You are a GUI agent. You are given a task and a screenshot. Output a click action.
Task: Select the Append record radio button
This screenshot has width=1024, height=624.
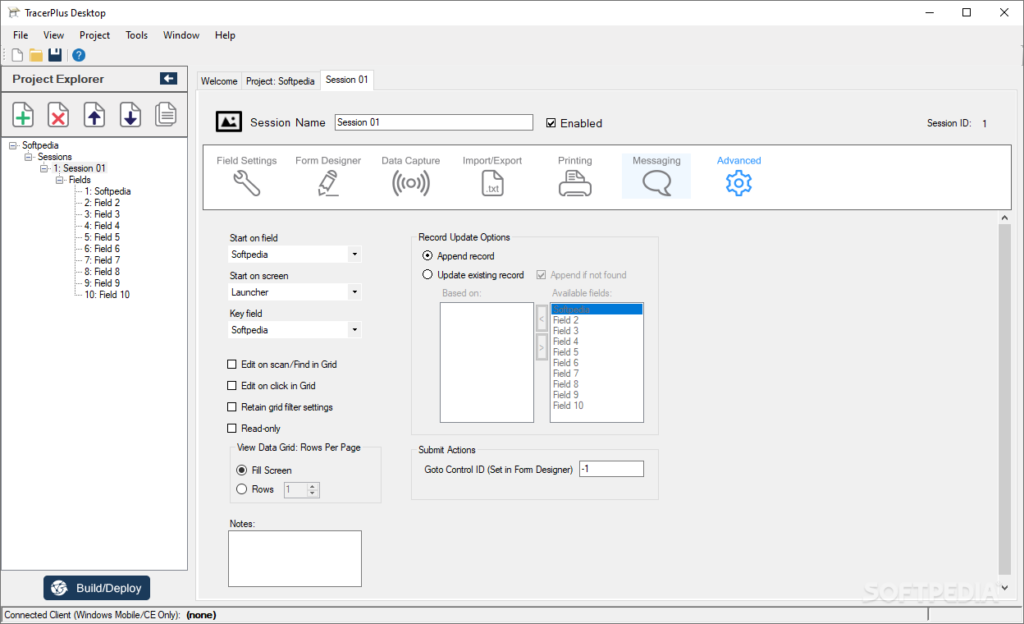(x=427, y=255)
